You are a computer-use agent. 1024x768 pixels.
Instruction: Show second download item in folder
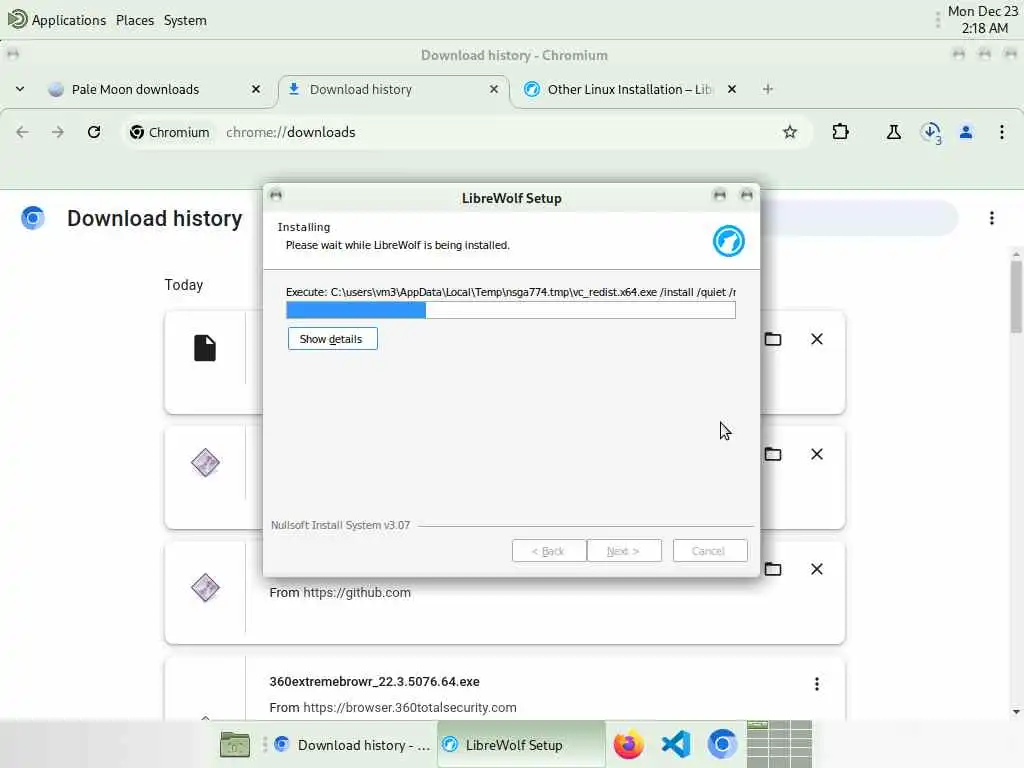pyautogui.click(x=773, y=454)
